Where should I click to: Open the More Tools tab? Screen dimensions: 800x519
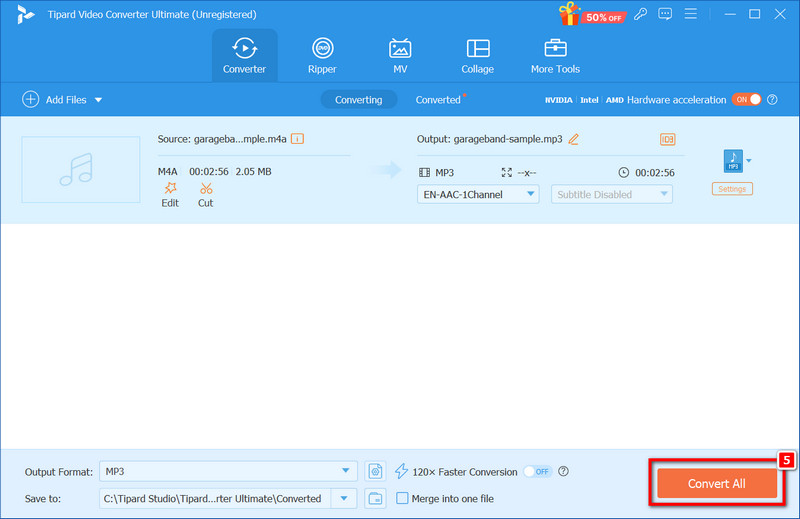point(555,56)
